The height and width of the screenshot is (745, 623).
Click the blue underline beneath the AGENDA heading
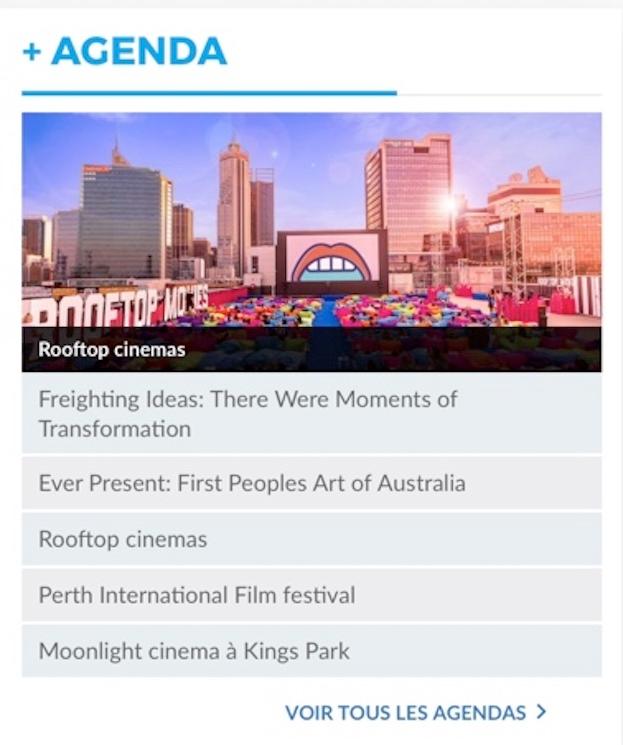tap(209, 93)
